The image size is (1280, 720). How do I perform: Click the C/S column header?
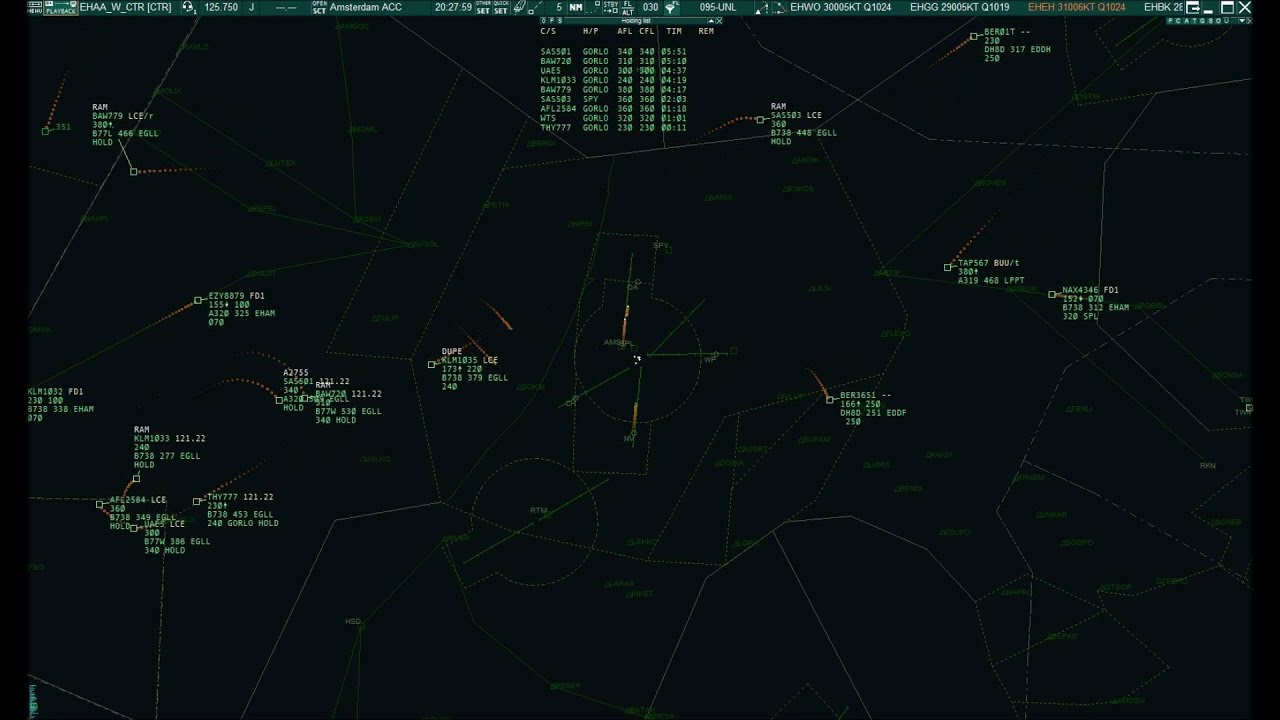(x=548, y=31)
